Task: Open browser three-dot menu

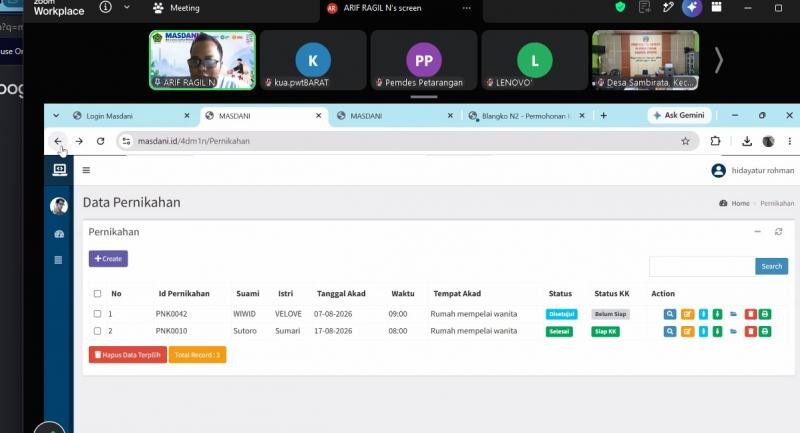Action: coord(789,141)
